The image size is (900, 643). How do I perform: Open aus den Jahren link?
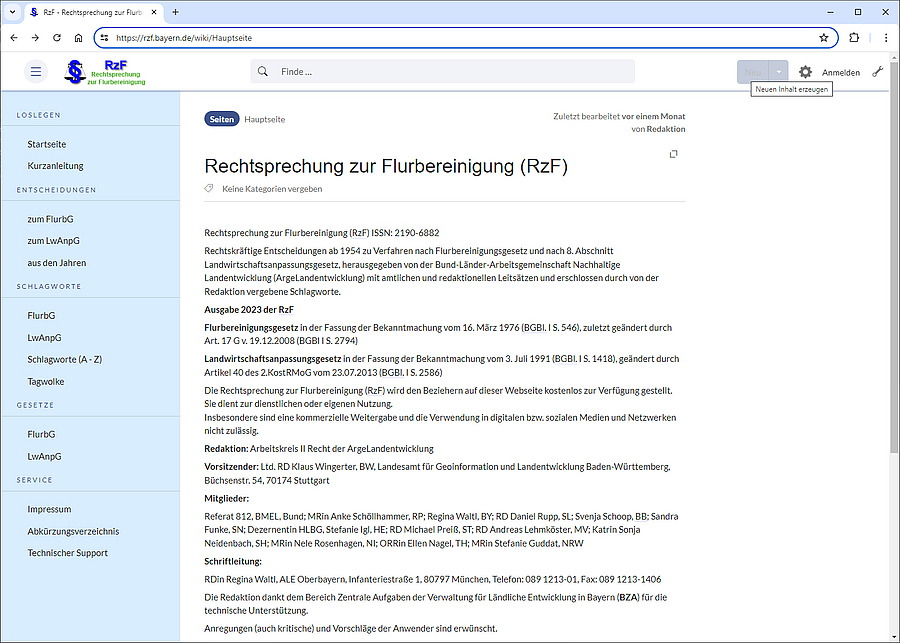point(56,263)
